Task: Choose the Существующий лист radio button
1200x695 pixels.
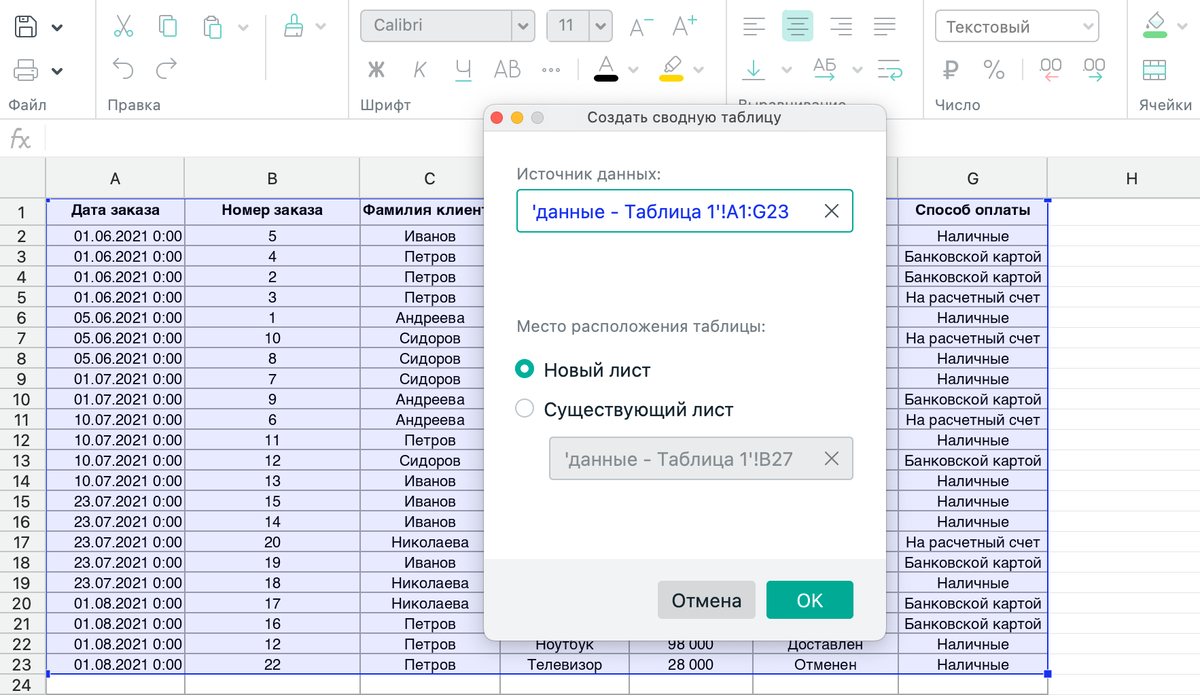Action: [525, 409]
